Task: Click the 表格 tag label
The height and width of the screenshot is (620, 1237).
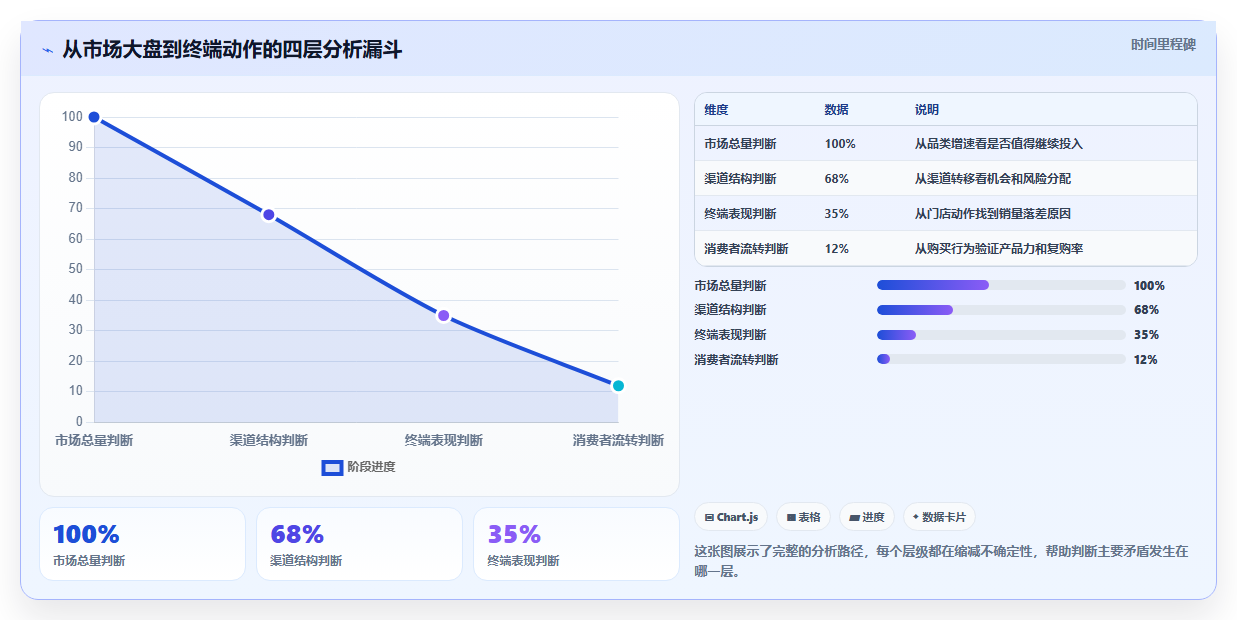Action: point(809,517)
